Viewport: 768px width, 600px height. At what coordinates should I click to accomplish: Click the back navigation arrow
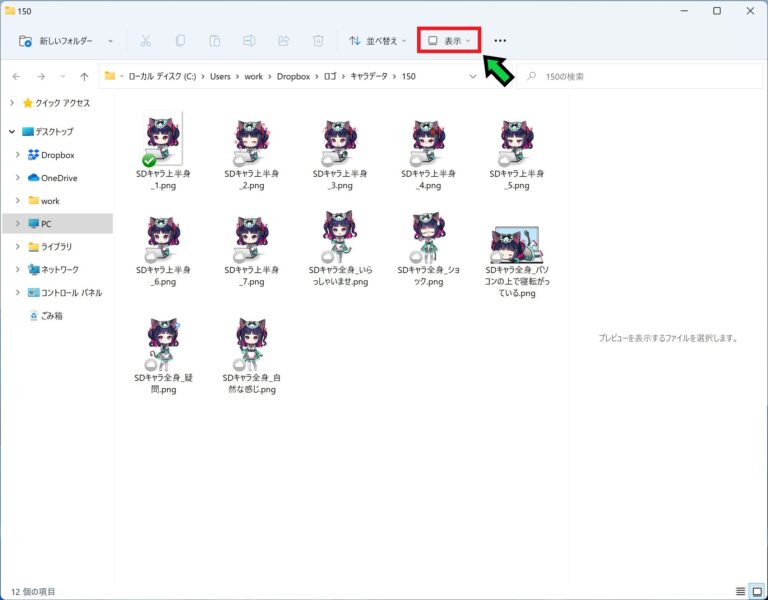coord(16,76)
